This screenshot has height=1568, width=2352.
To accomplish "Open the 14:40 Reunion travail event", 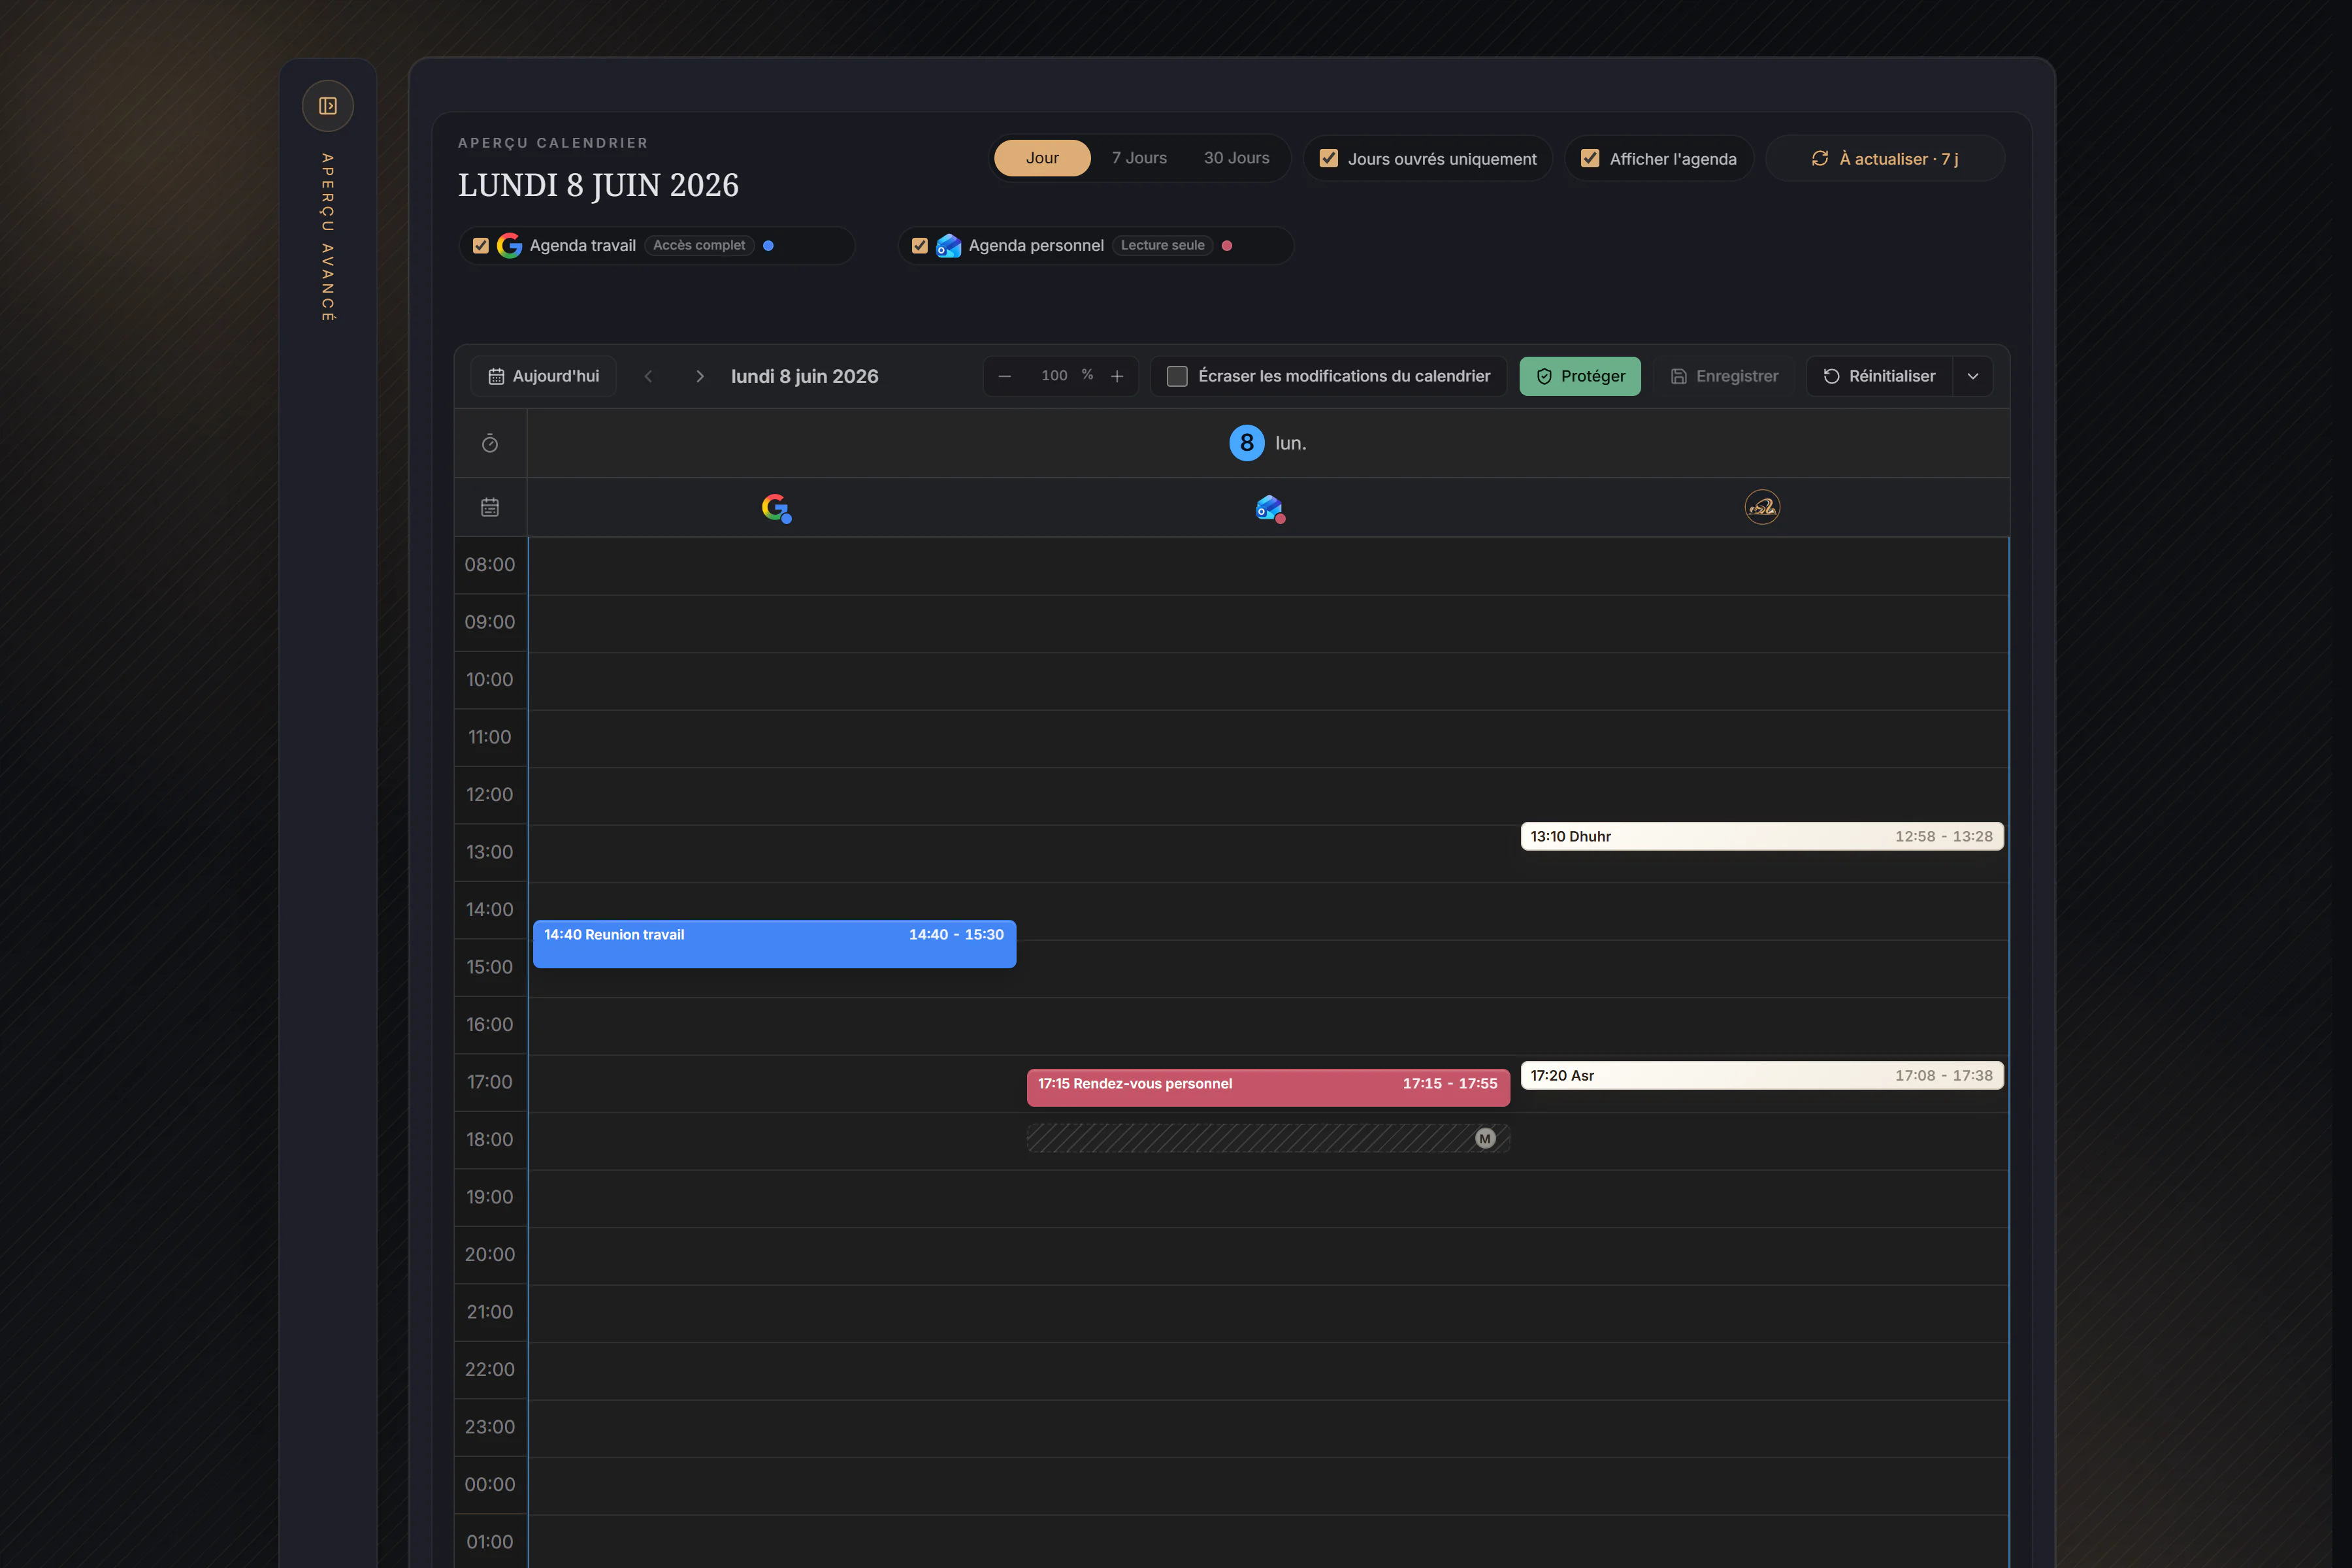I will [774, 943].
